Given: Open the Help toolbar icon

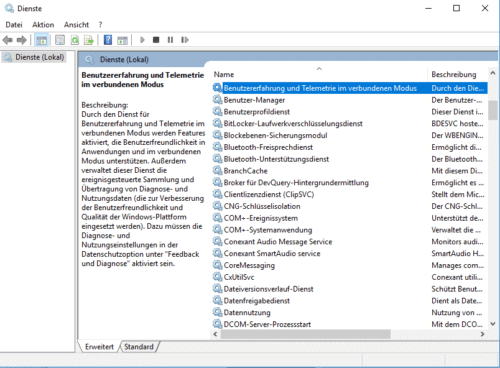Looking at the screenshot, I should (x=108, y=40).
